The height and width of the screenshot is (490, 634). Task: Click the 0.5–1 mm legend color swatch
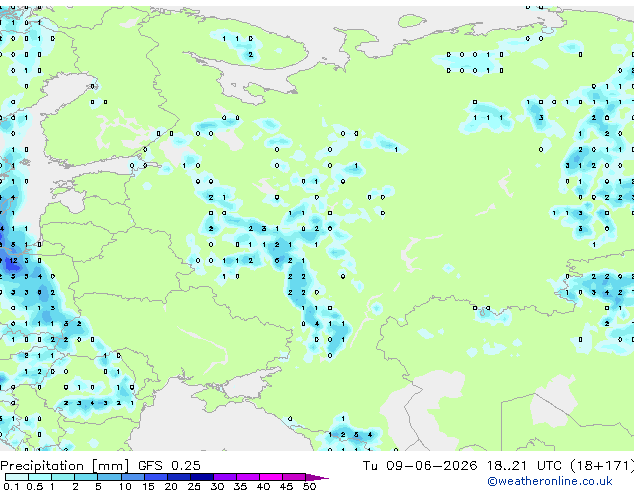pyautogui.click(x=40, y=477)
